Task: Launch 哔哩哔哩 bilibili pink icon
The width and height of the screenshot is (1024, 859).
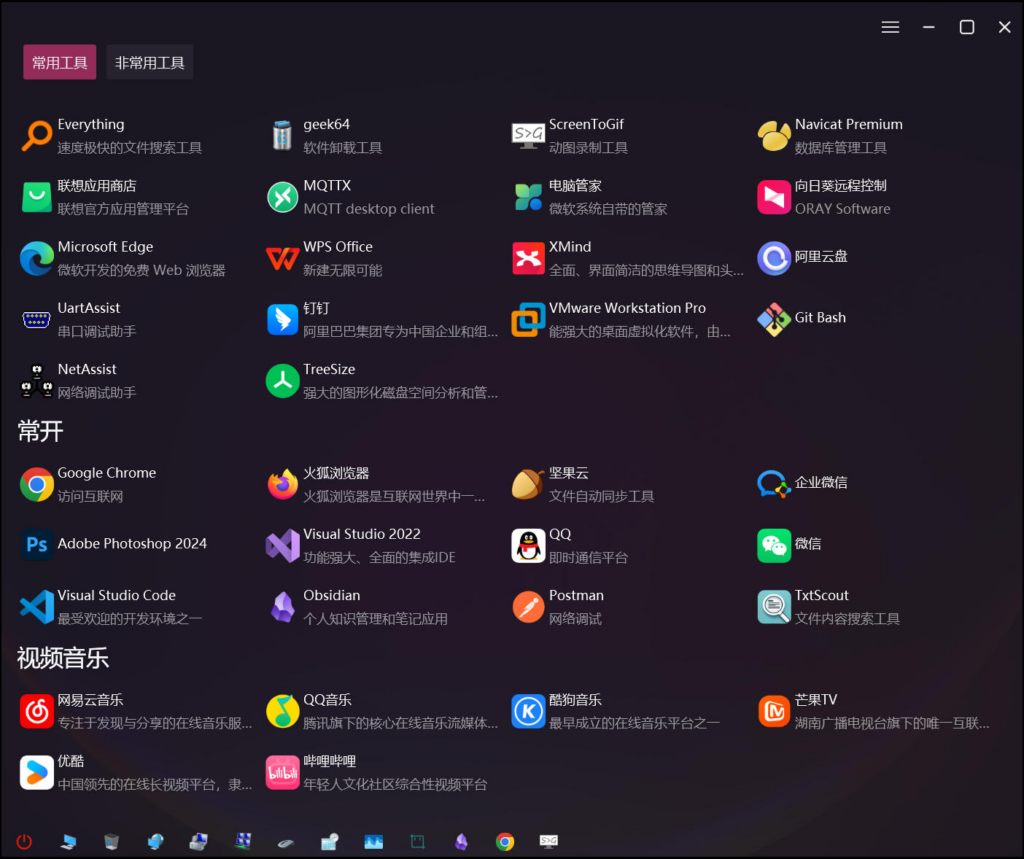Action: pos(282,773)
